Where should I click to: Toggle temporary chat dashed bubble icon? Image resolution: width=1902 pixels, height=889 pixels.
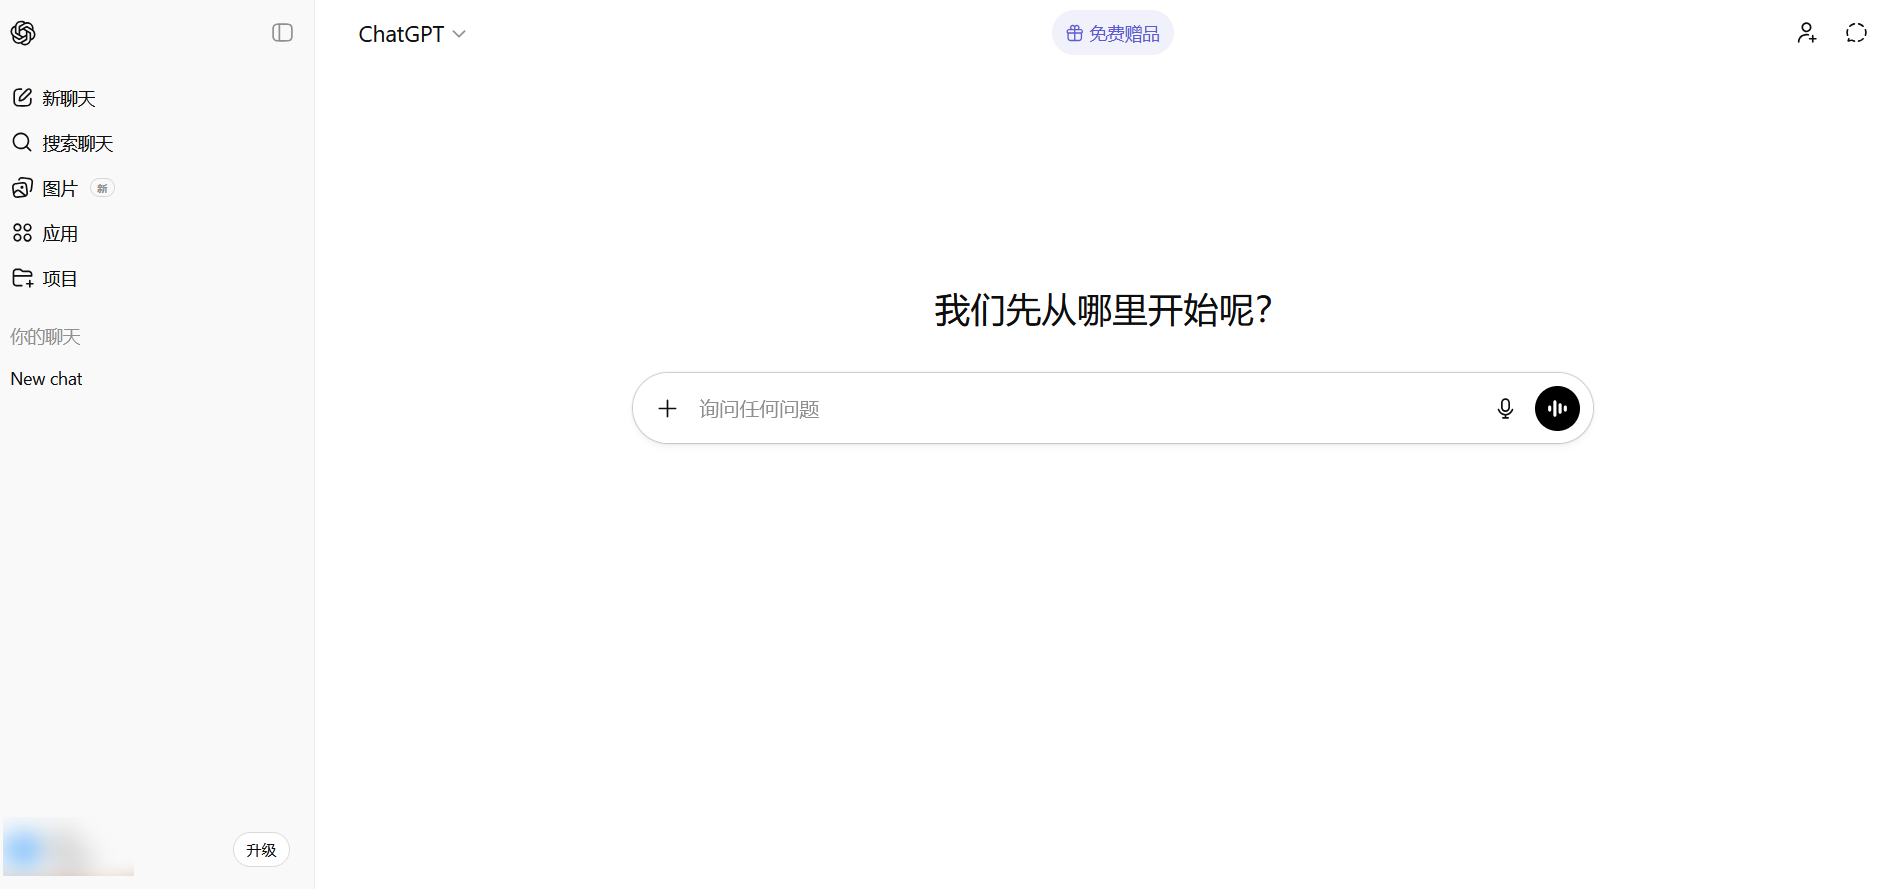click(1856, 33)
